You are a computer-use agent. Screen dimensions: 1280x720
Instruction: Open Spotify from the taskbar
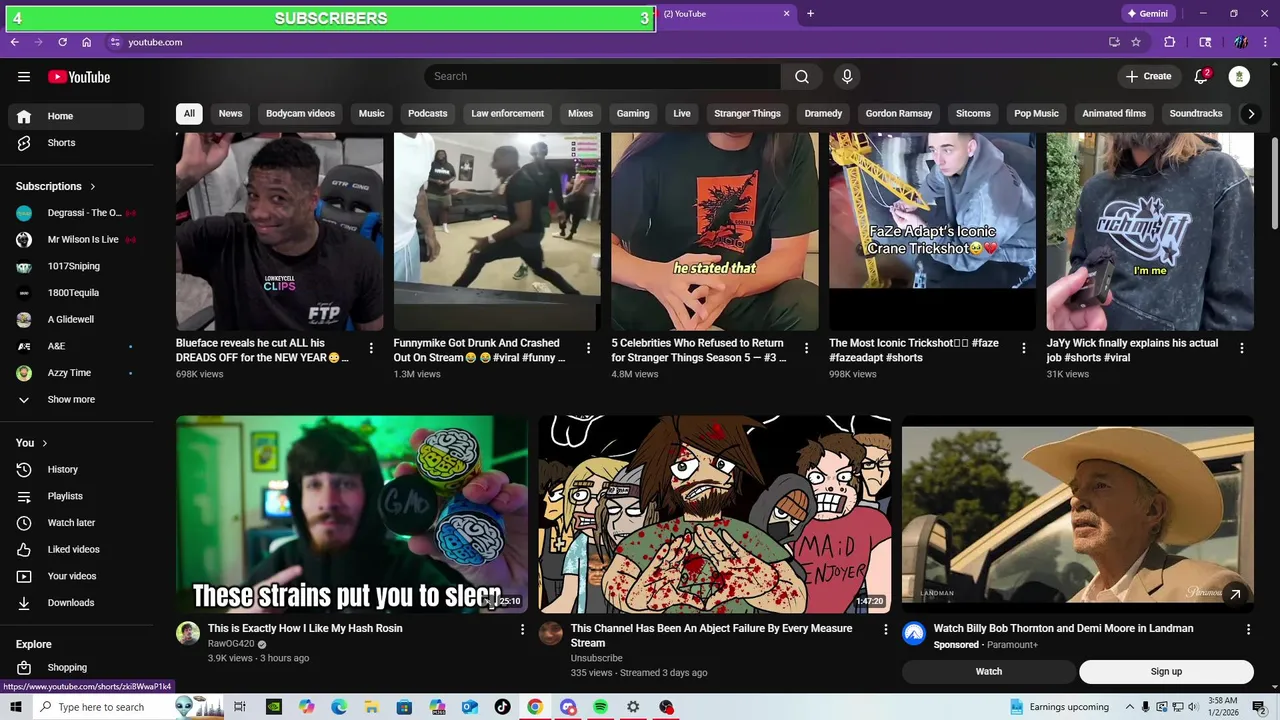pyautogui.click(x=600, y=707)
